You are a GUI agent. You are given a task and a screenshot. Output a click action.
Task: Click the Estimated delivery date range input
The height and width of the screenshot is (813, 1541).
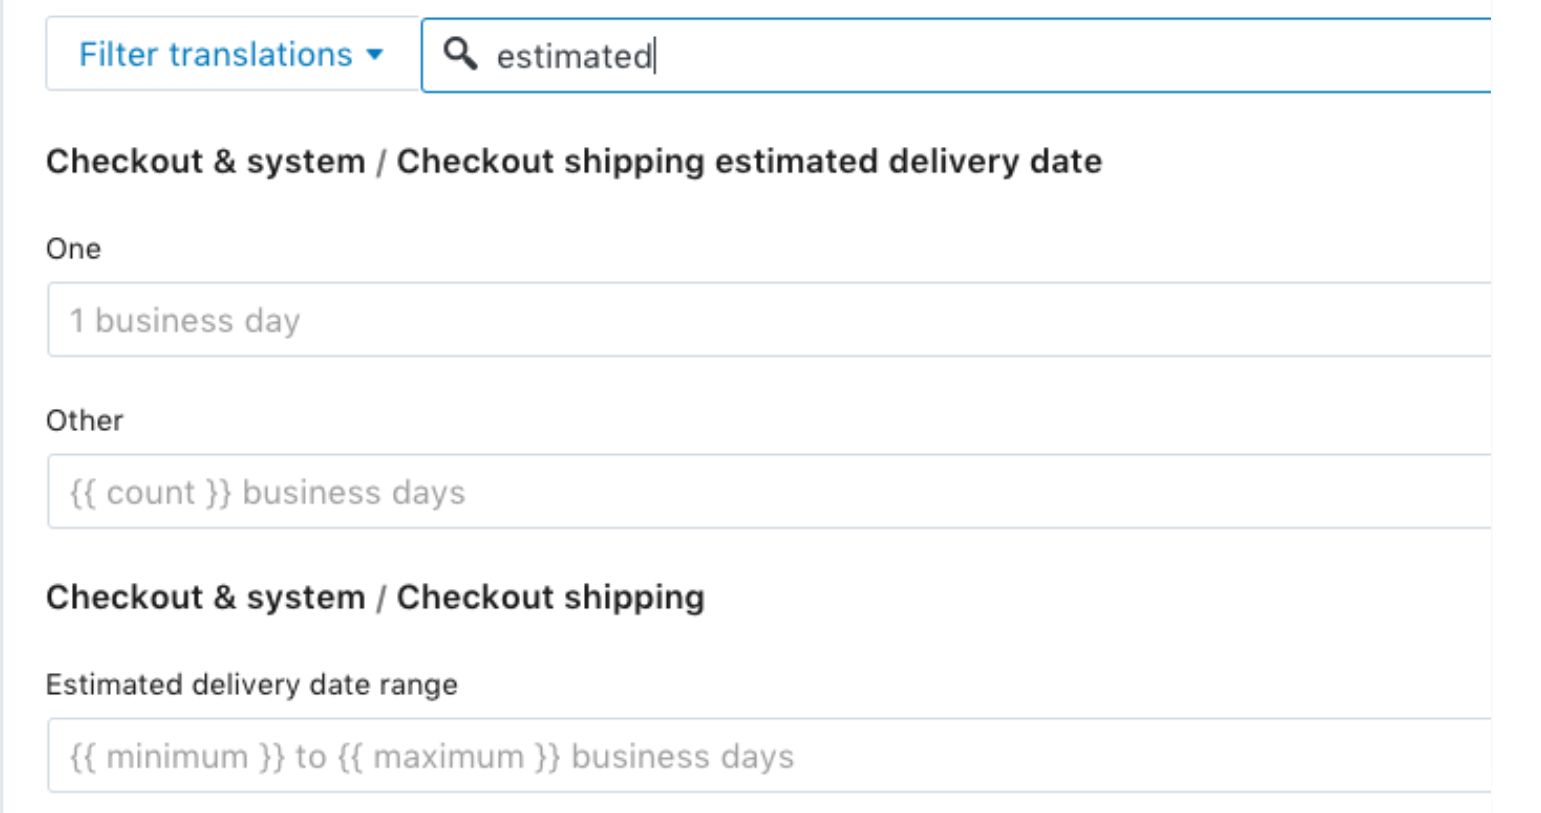(769, 756)
